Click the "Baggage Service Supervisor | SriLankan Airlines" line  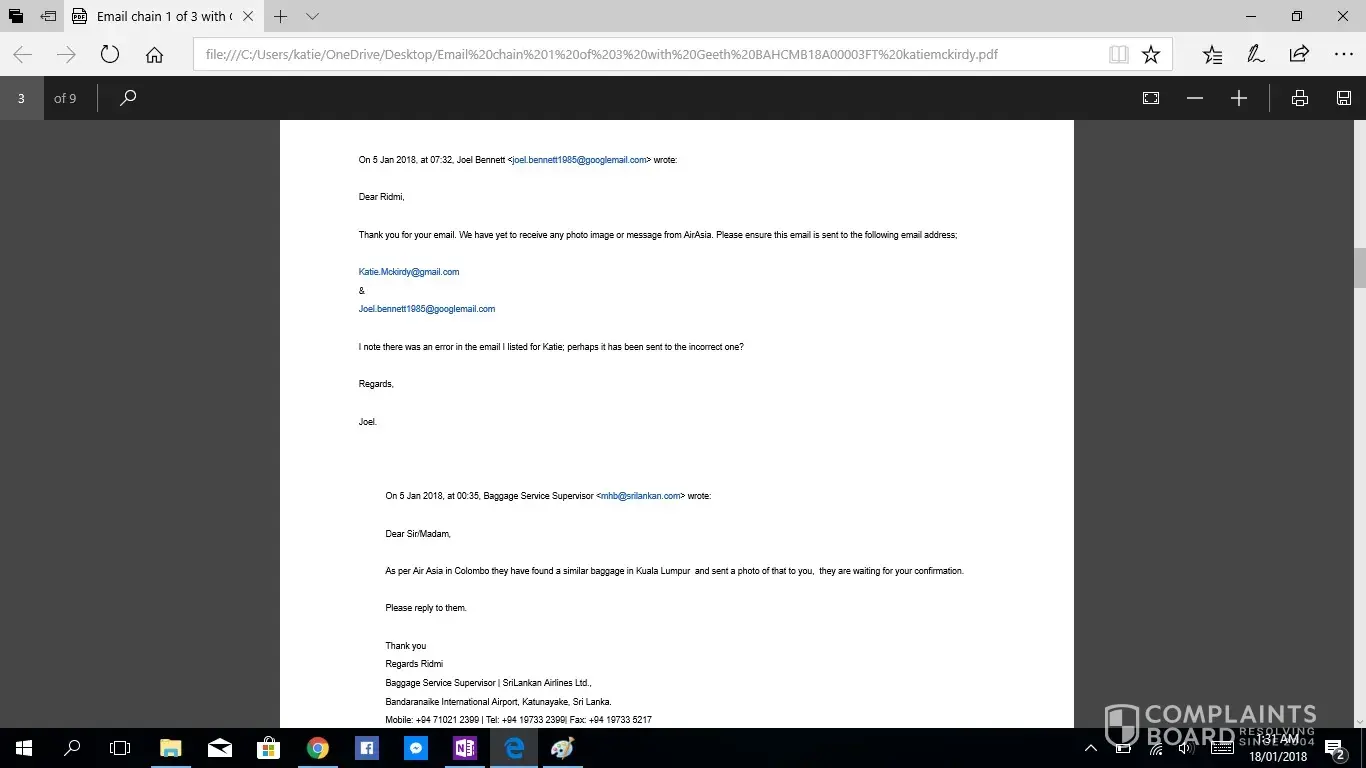pos(489,683)
